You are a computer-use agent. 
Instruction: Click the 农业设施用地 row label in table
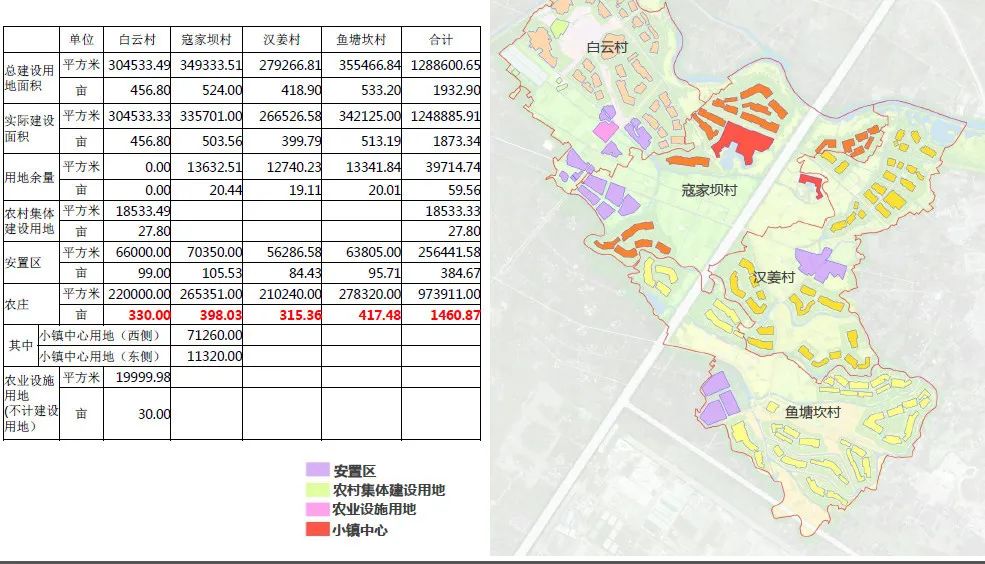(x=31, y=403)
